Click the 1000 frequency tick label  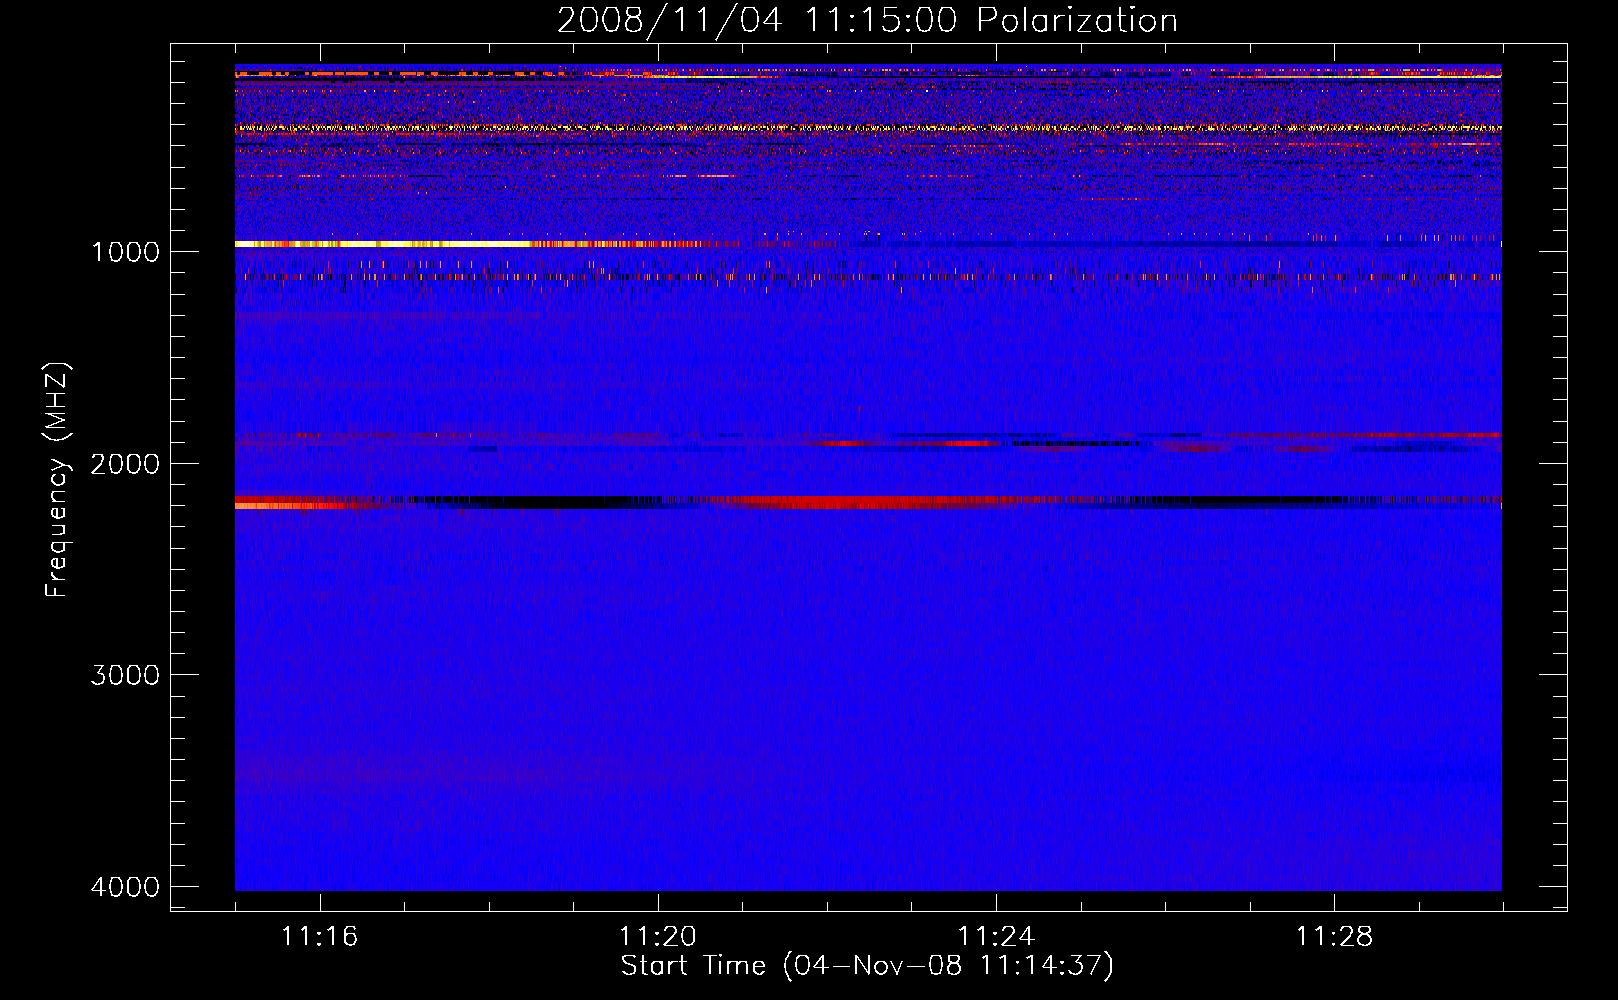(125, 251)
